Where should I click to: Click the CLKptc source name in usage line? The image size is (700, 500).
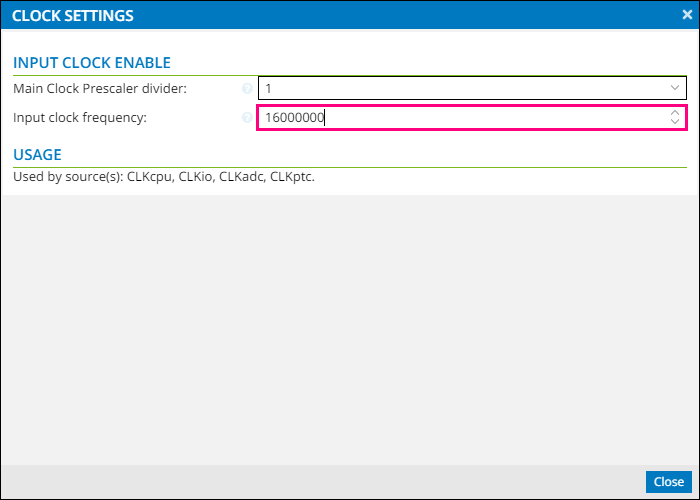[292, 177]
